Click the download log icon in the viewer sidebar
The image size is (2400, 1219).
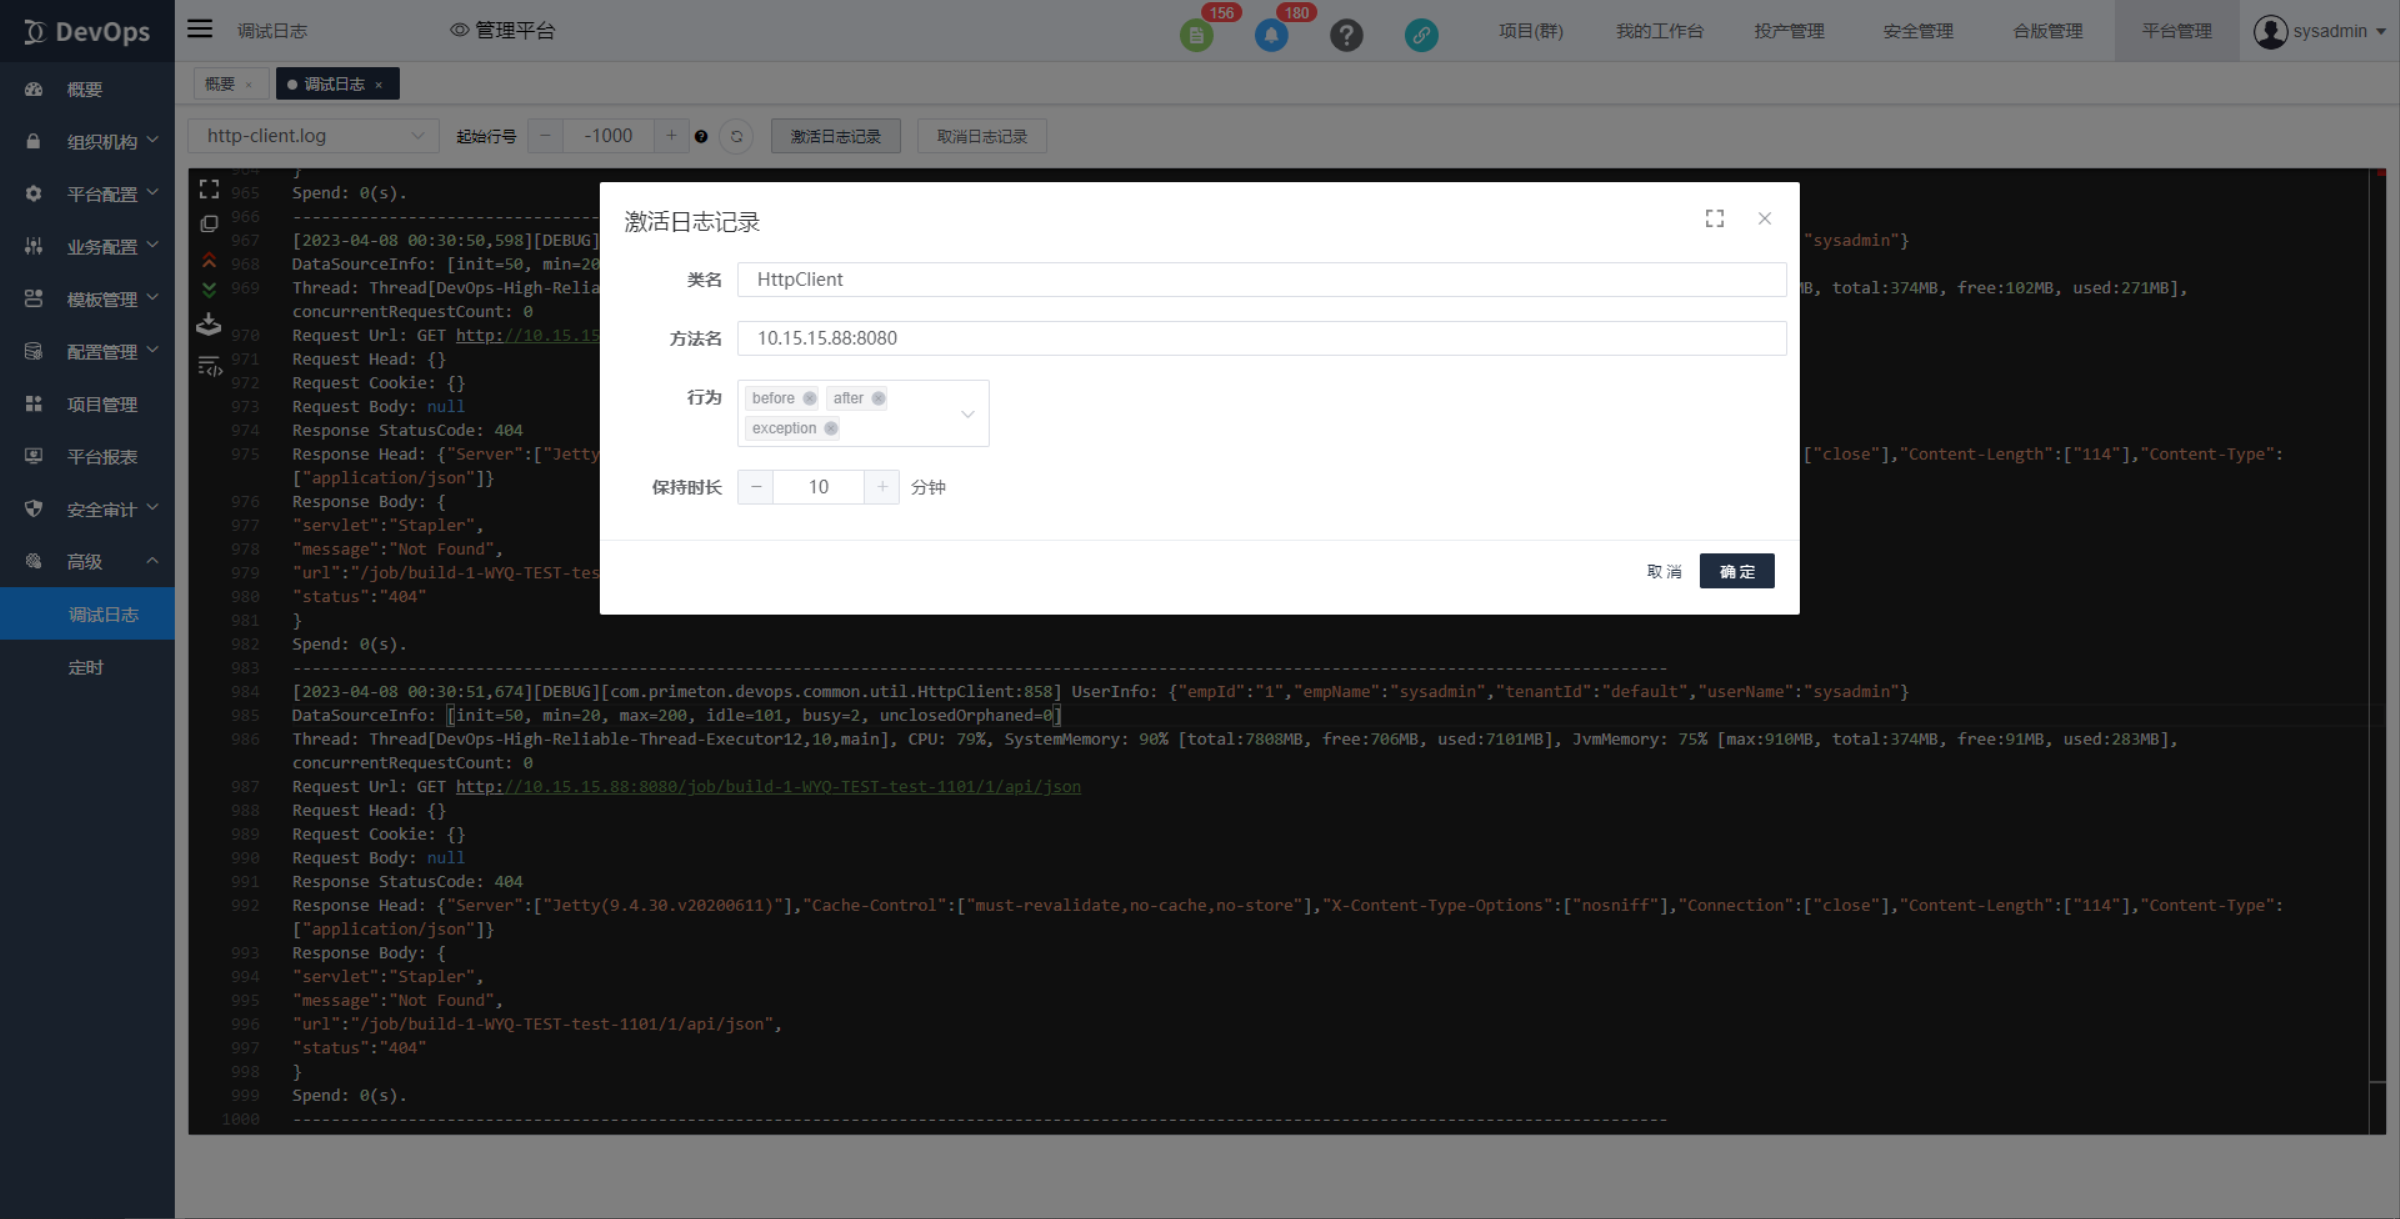[209, 324]
